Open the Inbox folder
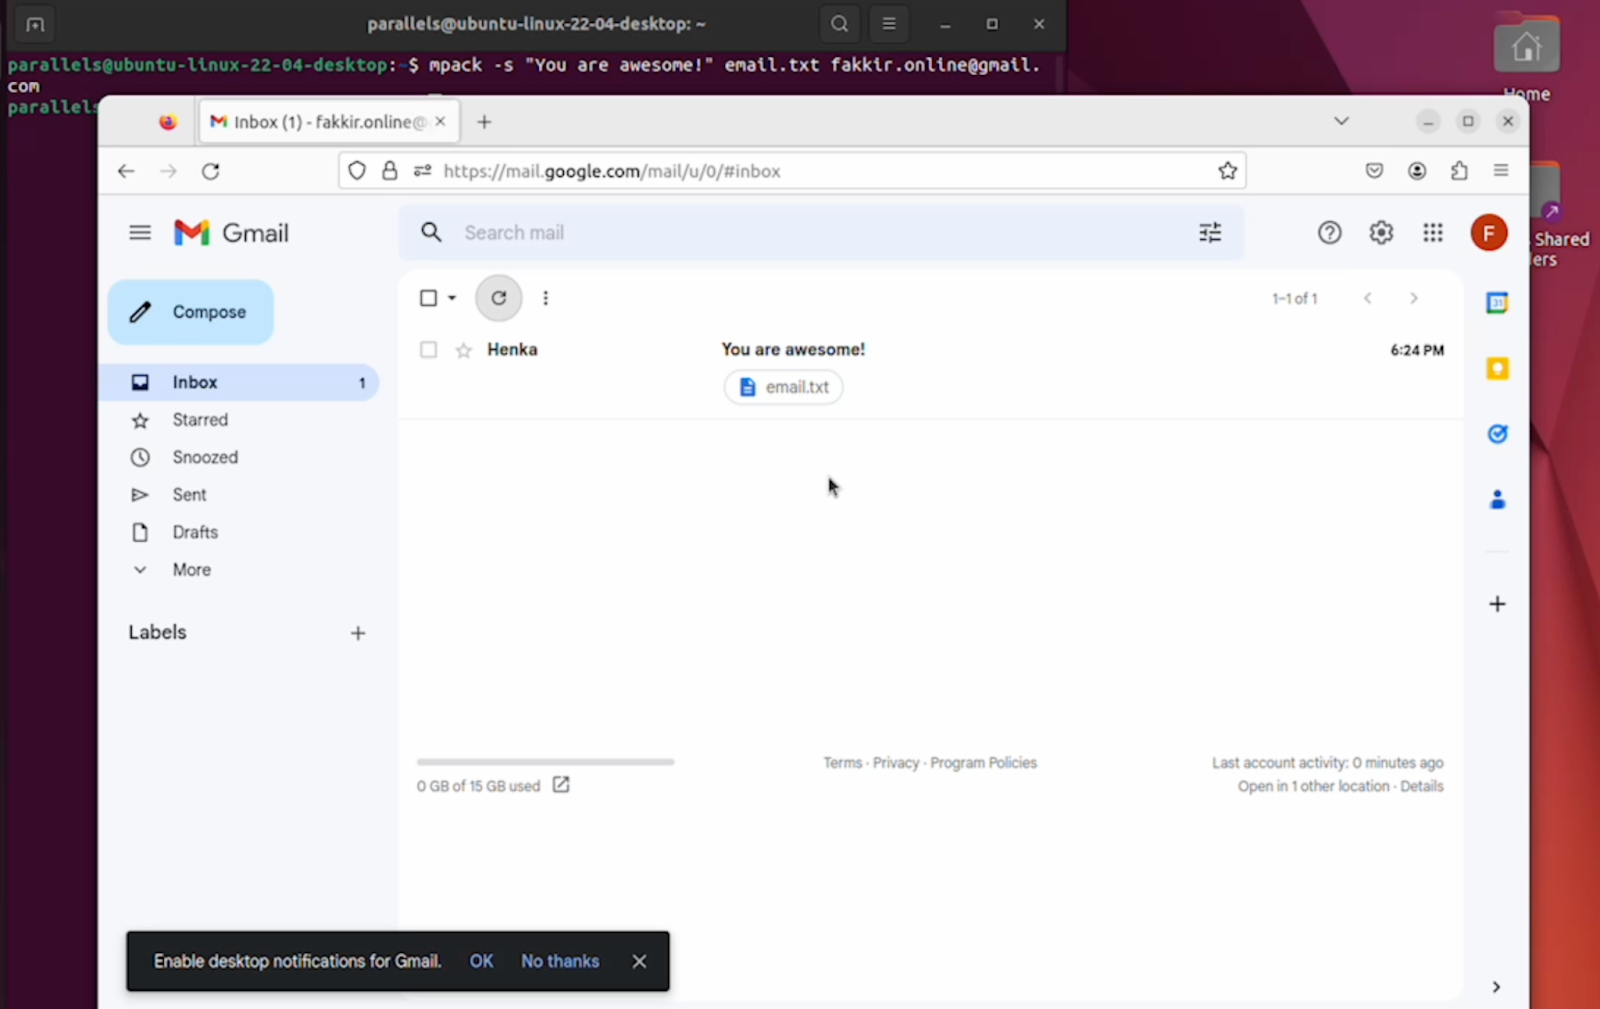The width and height of the screenshot is (1600, 1009). click(x=238, y=383)
